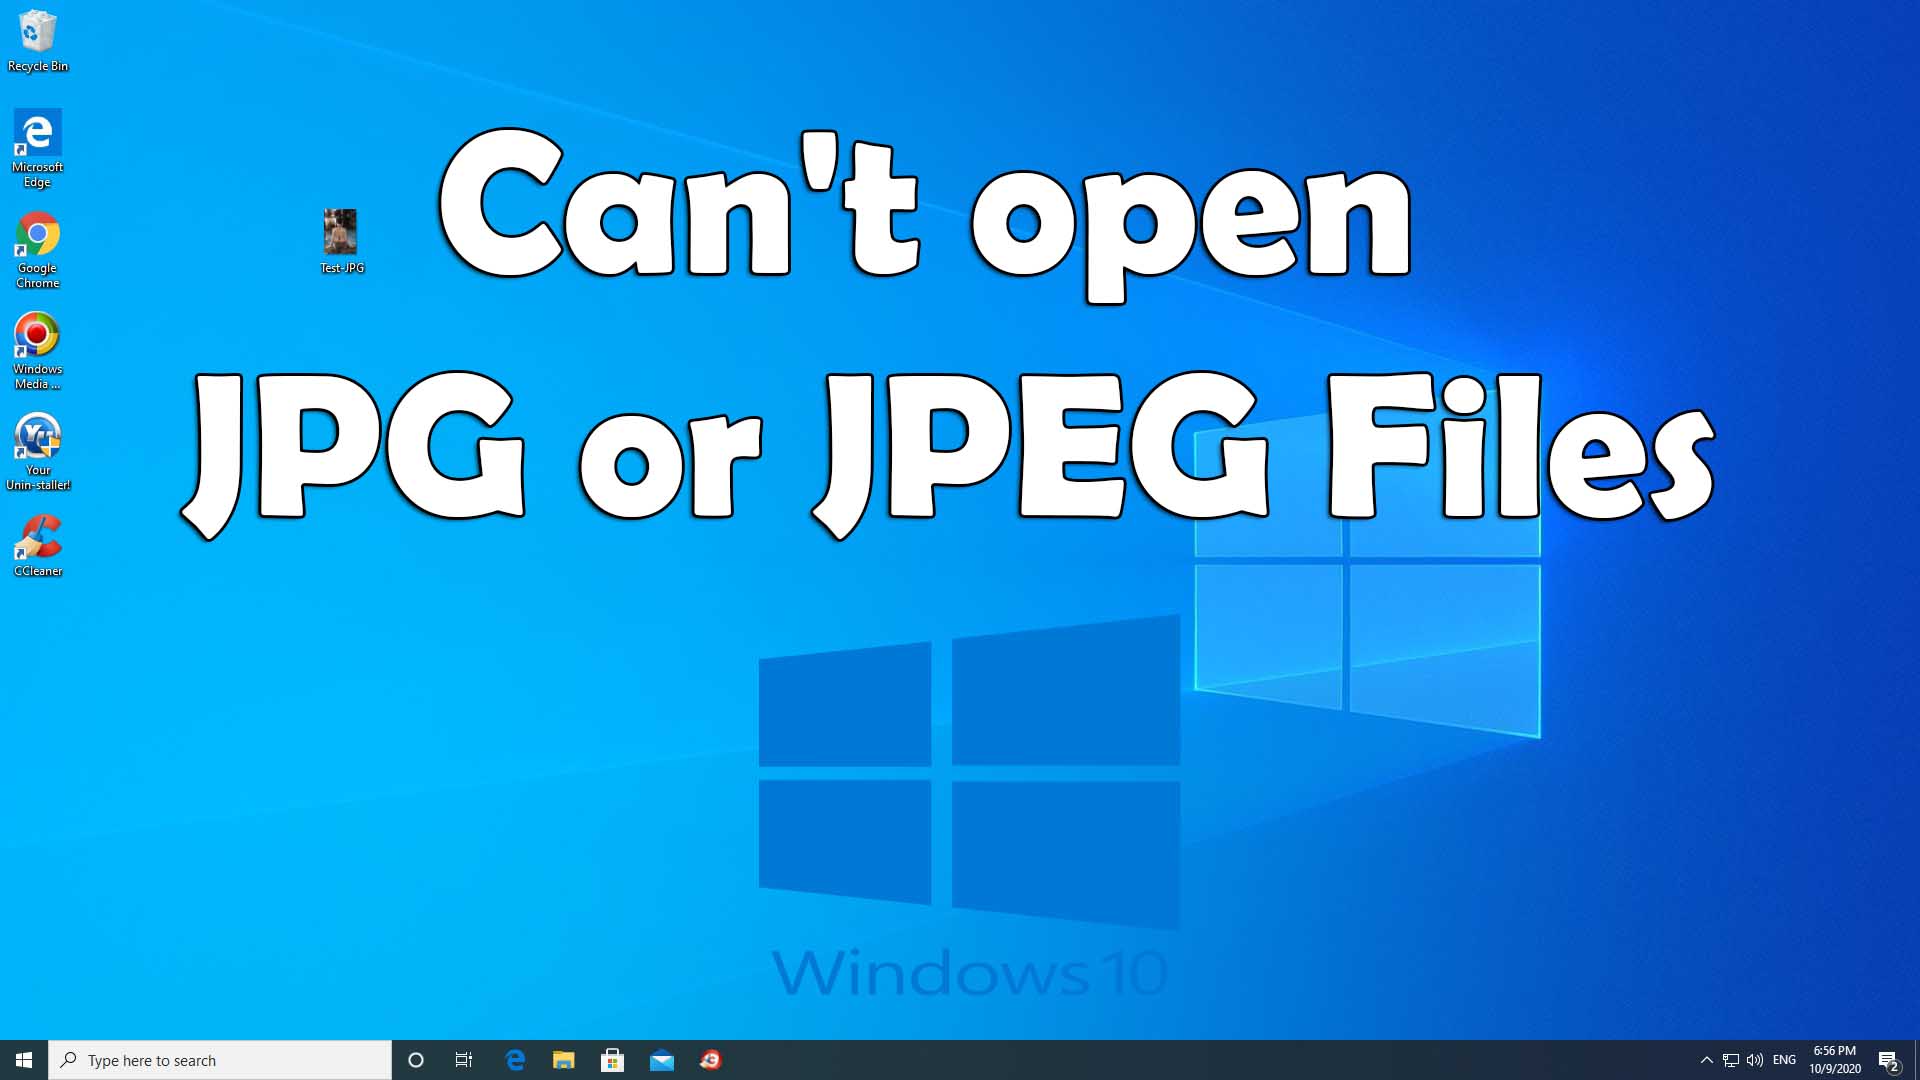Screen dimensions: 1920x1080
Task: Select the Microsoft Store taskbar icon
Action: coord(613,1059)
